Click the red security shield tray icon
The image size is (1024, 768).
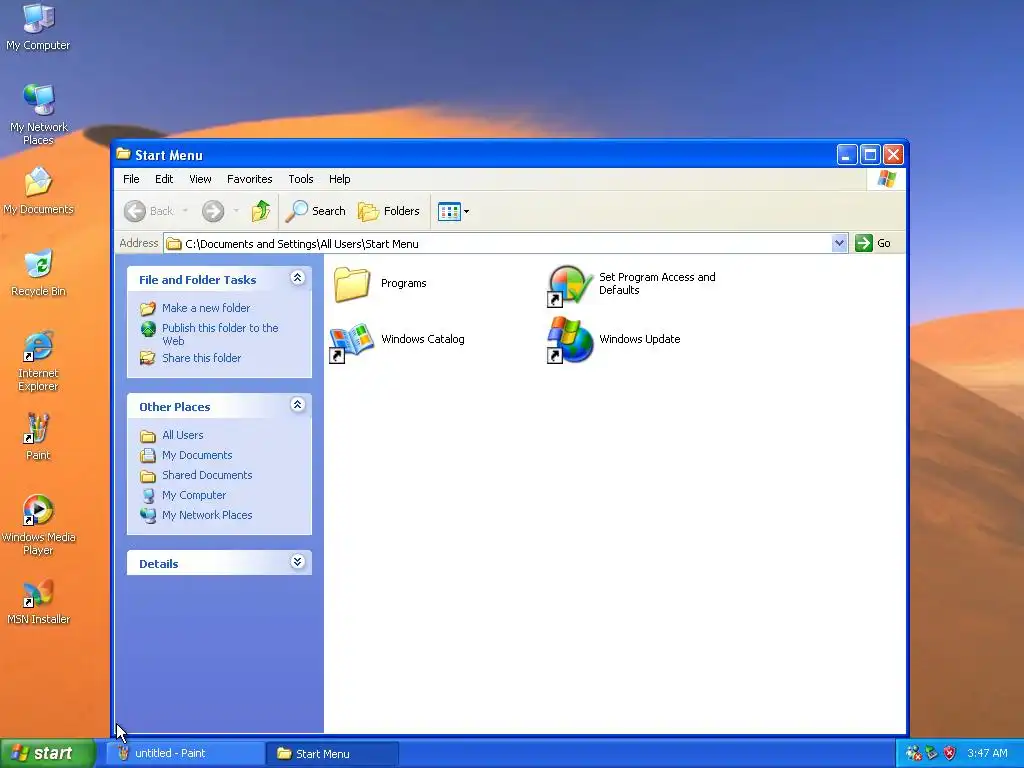tap(950, 753)
